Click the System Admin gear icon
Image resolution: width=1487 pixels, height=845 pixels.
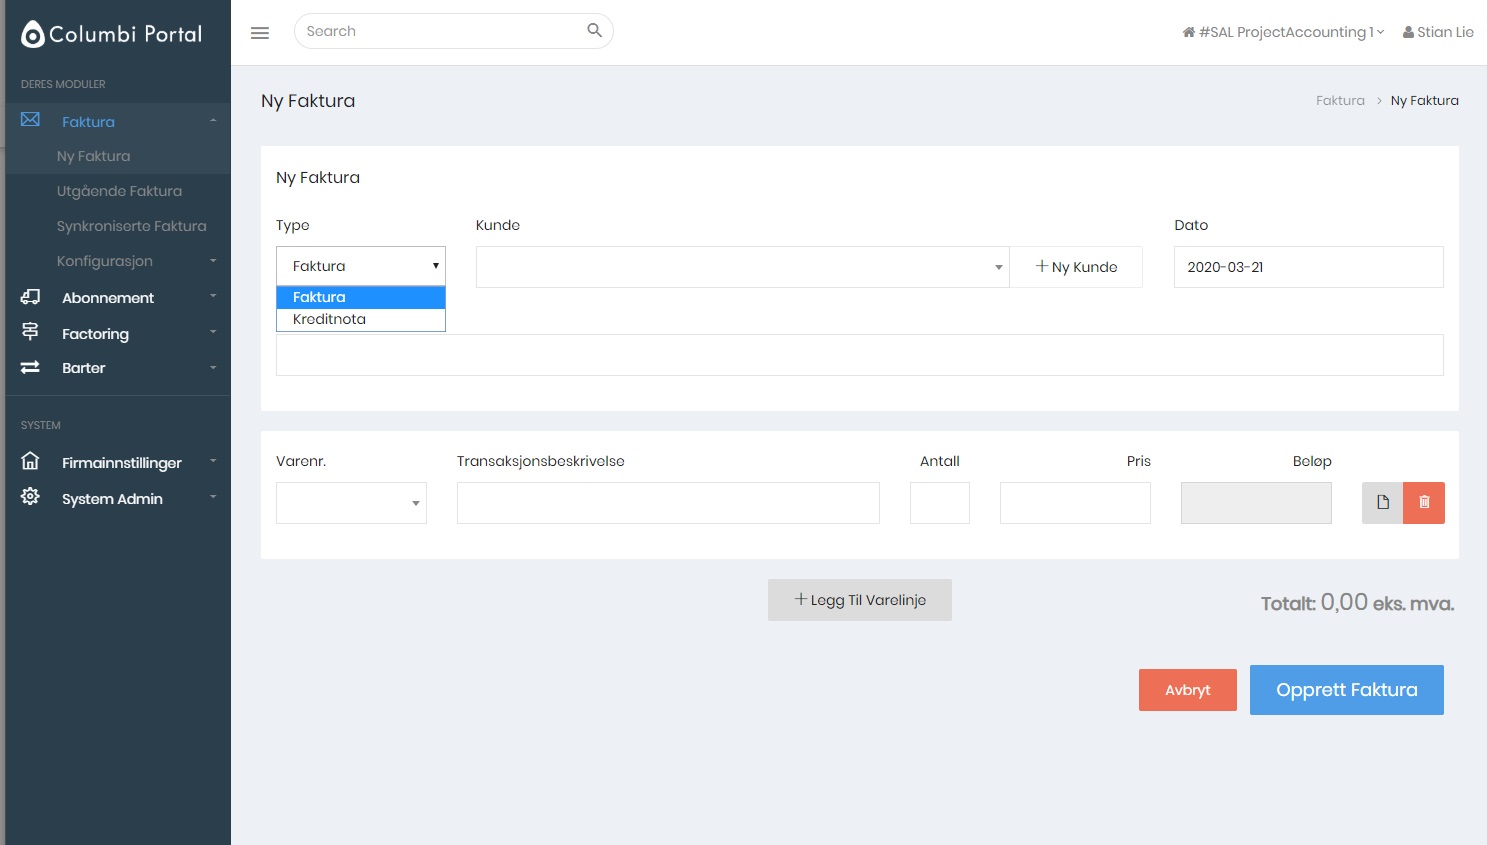tap(30, 497)
